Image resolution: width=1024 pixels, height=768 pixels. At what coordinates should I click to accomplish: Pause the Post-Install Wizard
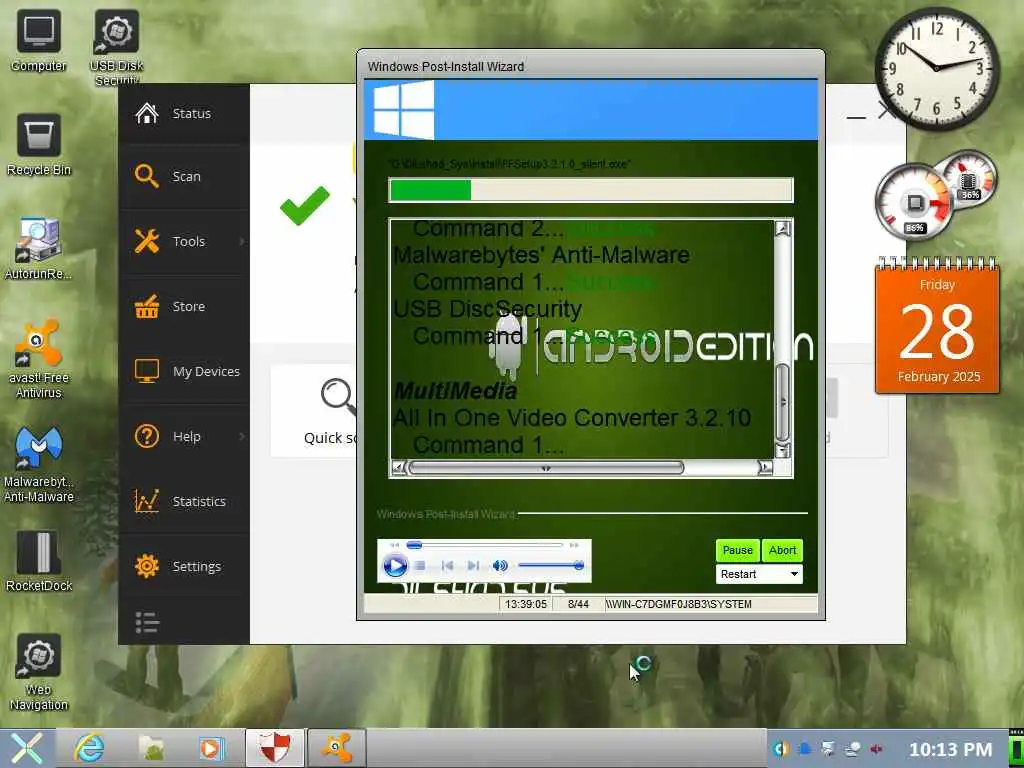click(737, 550)
